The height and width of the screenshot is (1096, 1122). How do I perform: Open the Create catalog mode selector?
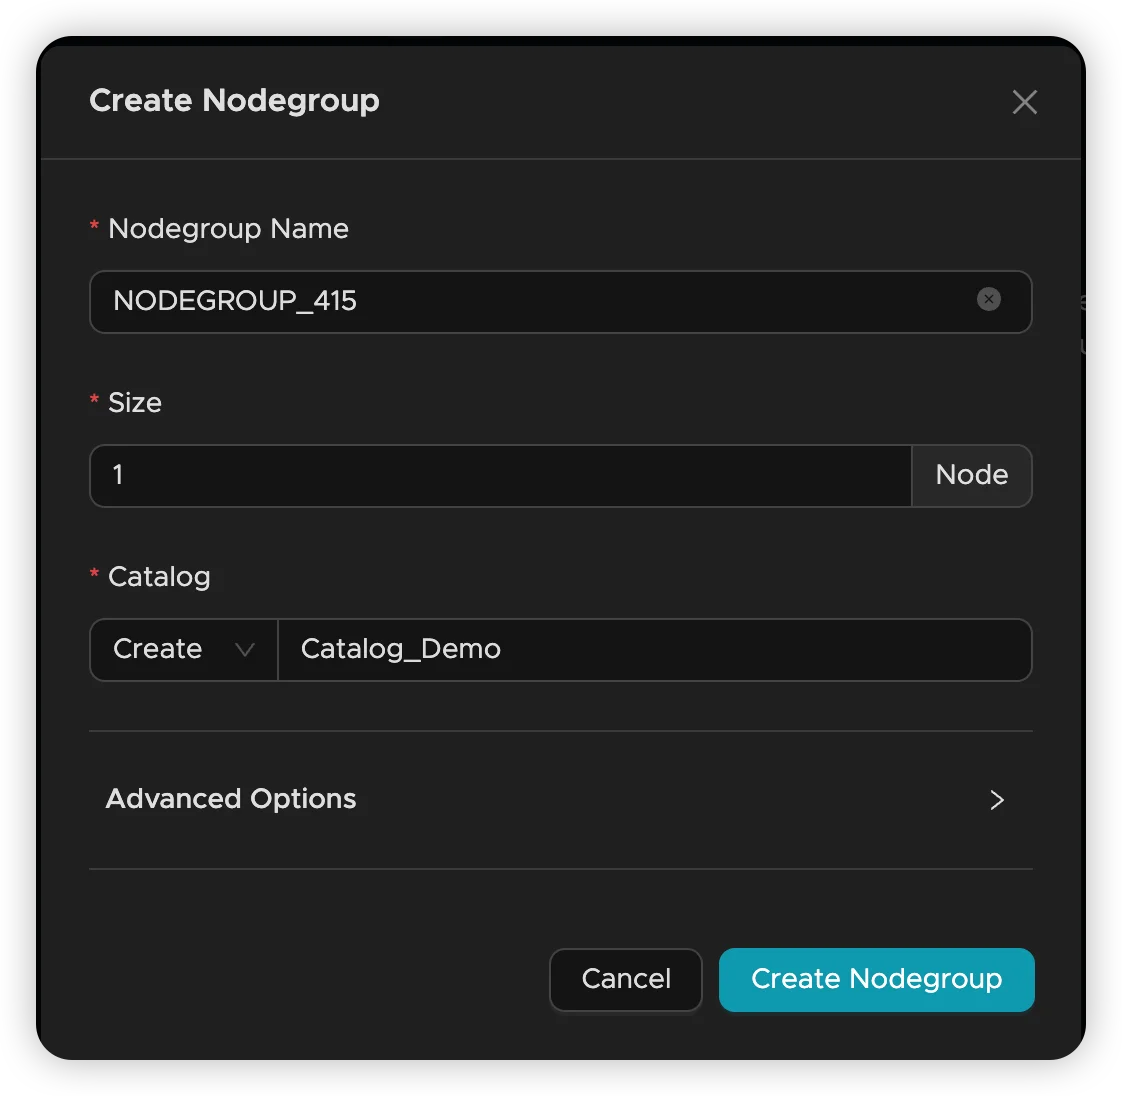click(183, 650)
